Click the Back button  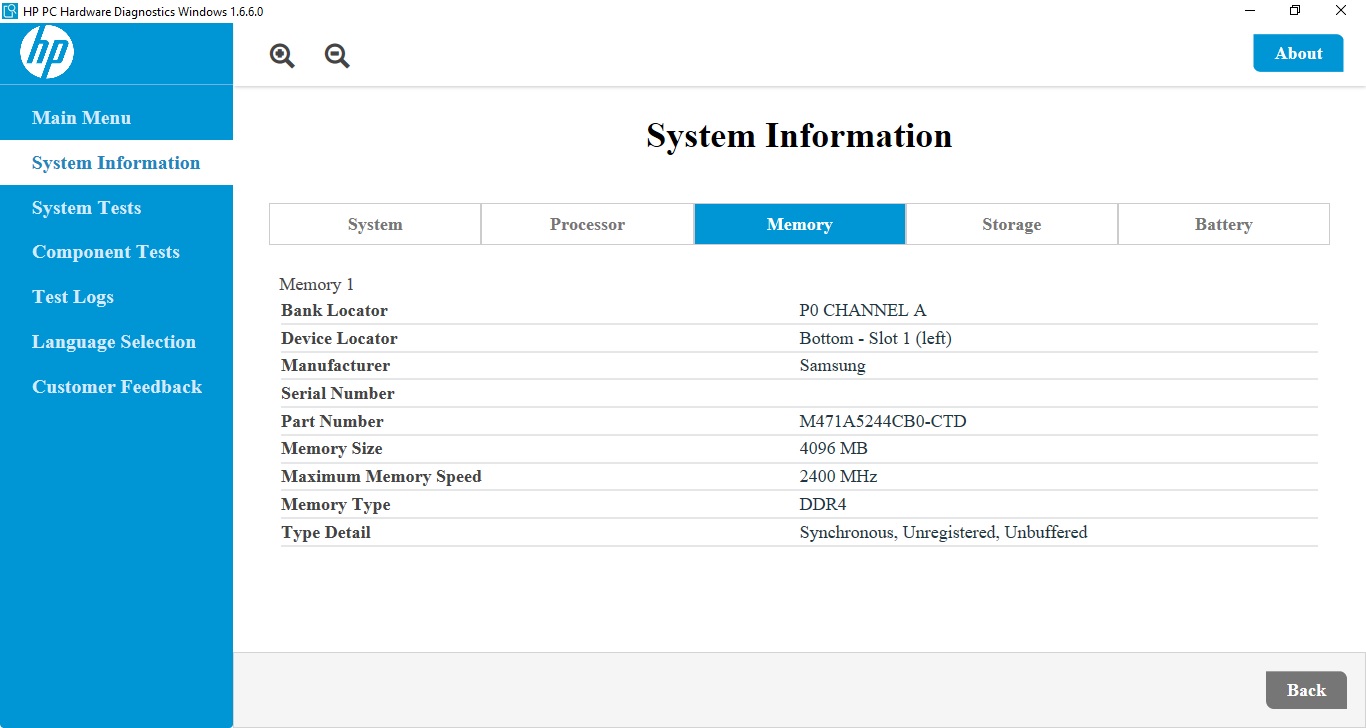click(x=1306, y=690)
